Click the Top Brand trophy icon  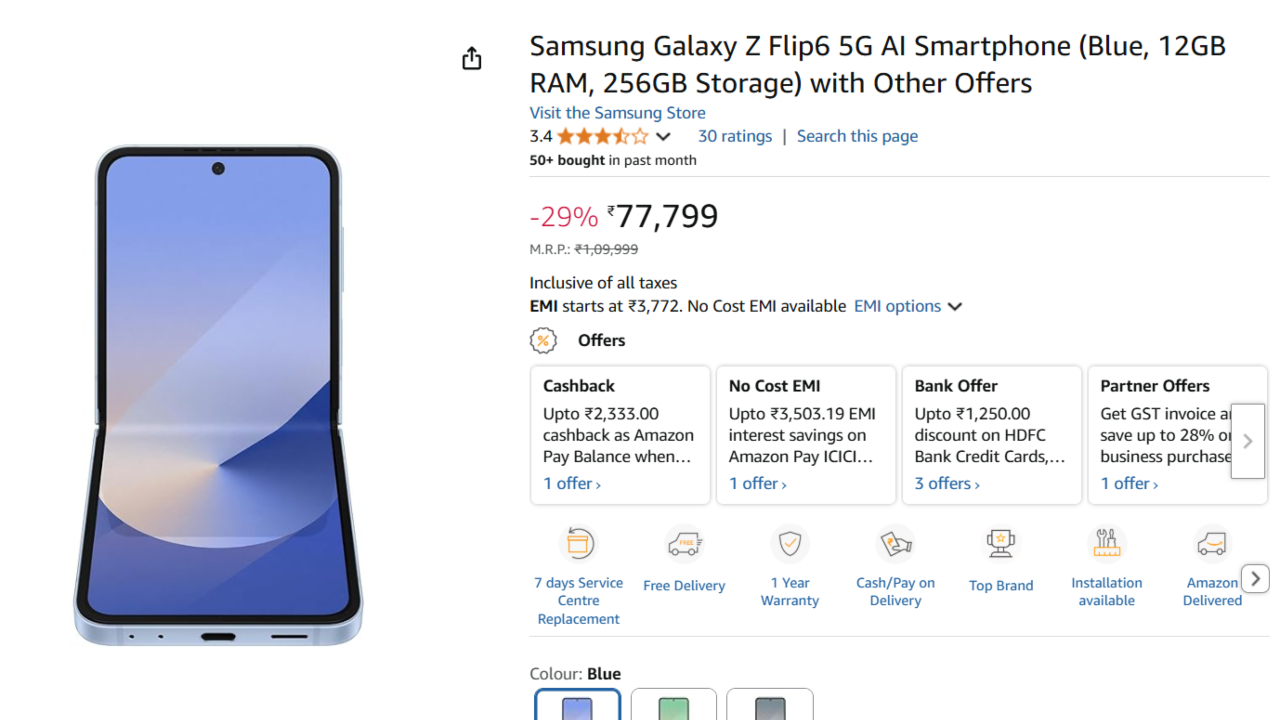1001,543
